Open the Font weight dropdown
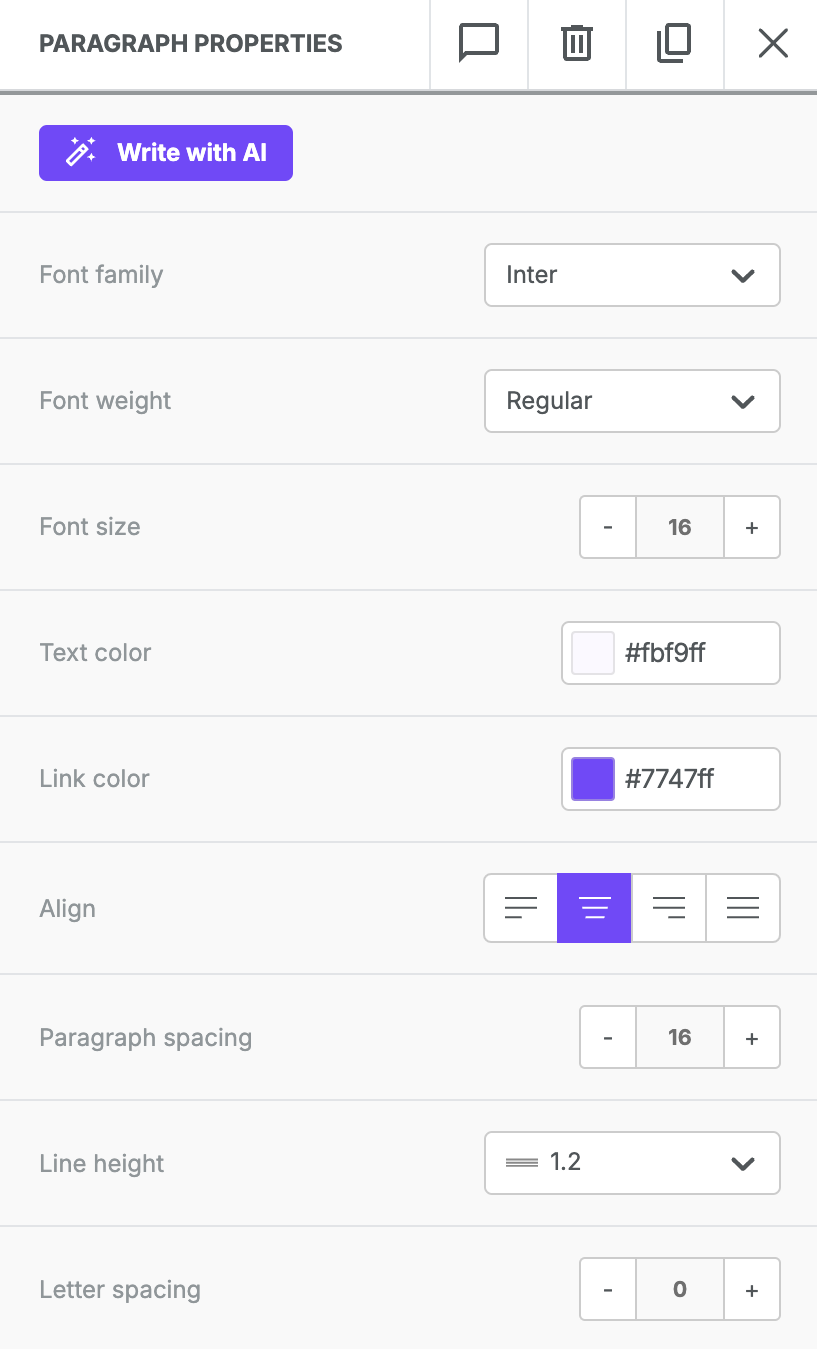The image size is (817, 1349). (632, 401)
